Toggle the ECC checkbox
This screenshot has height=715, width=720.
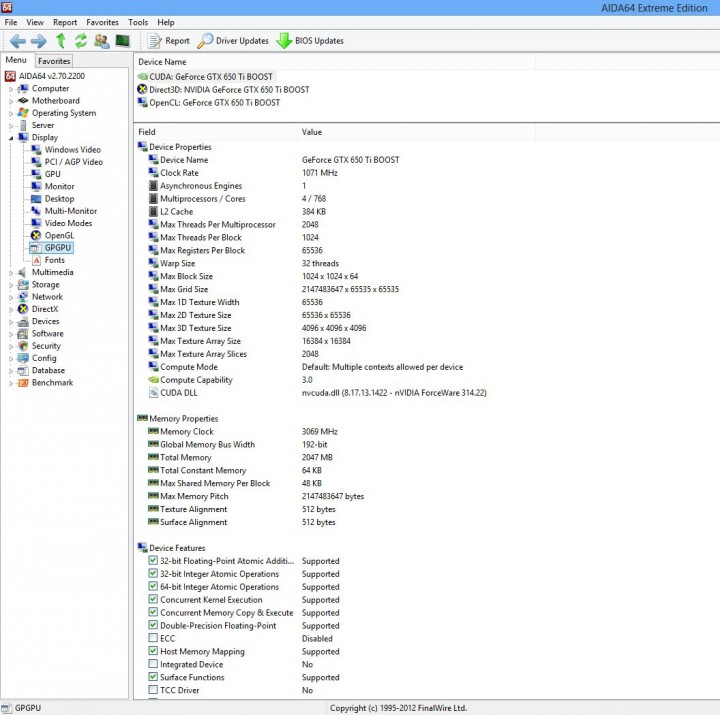click(x=153, y=638)
